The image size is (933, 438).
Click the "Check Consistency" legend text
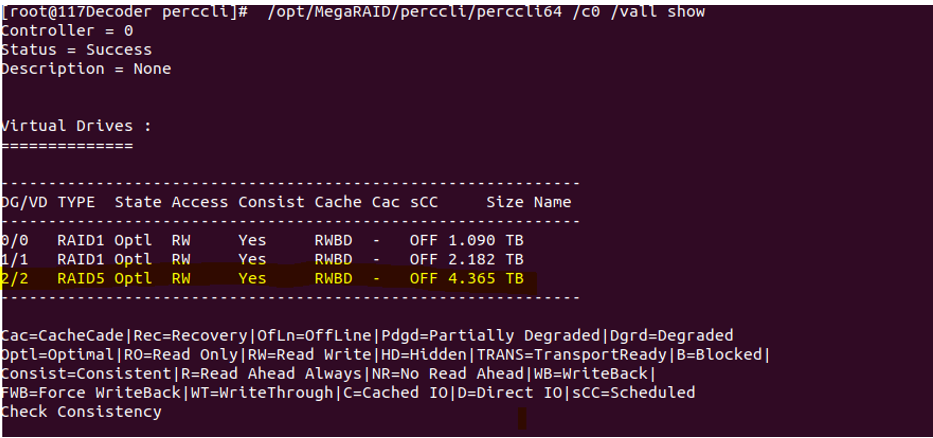tap(81, 412)
